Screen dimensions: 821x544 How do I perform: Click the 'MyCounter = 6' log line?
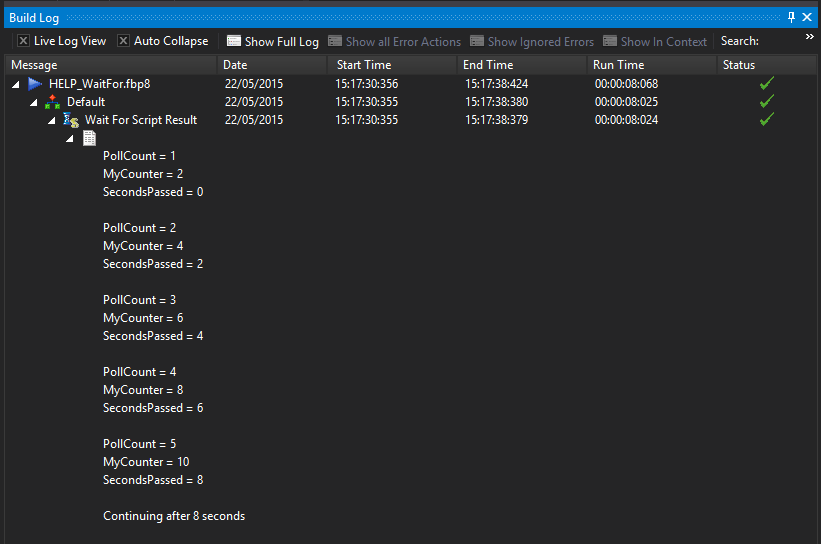tap(143, 318)
